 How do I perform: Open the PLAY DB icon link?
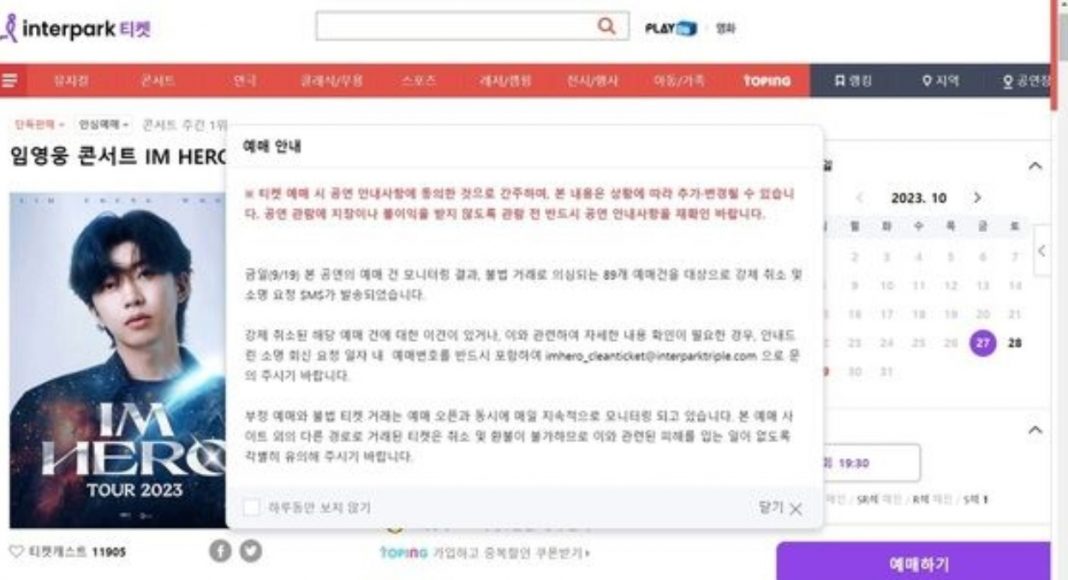pyautogui.click(x=671, y=28)
